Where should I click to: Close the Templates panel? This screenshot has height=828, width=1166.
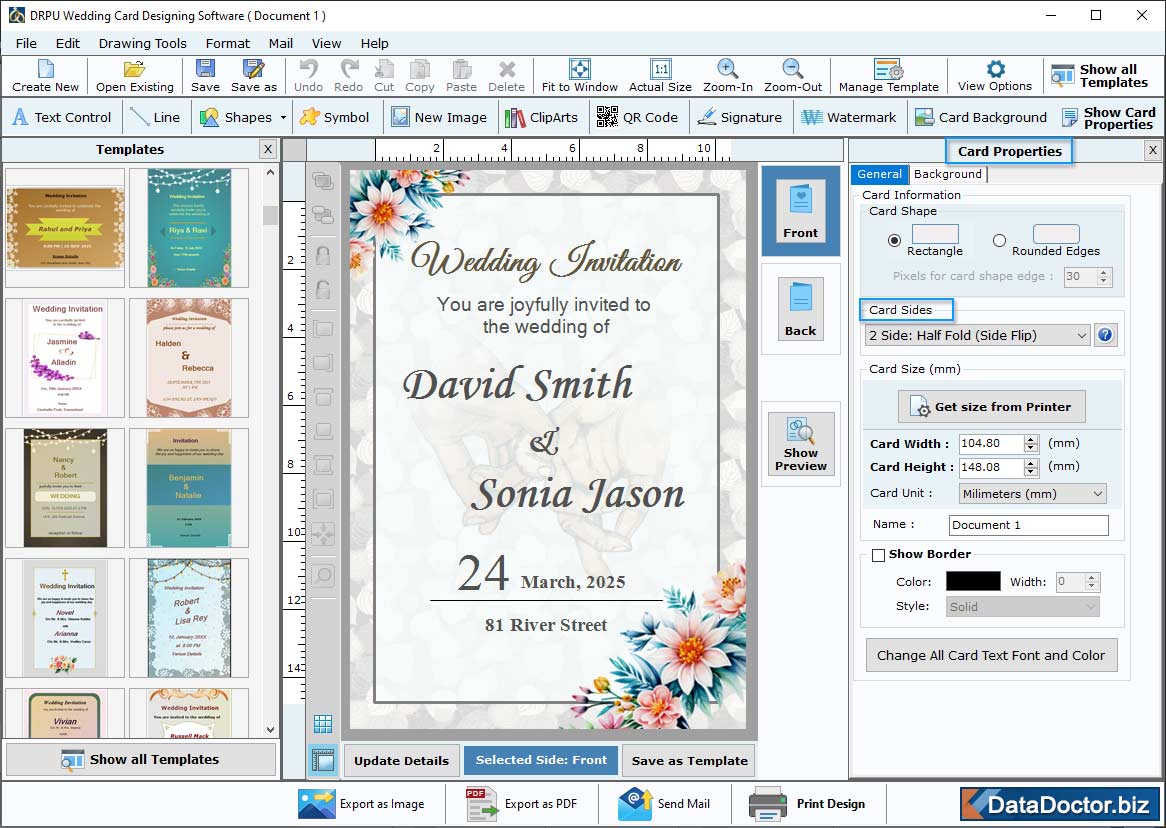click(x=268, y=150)
